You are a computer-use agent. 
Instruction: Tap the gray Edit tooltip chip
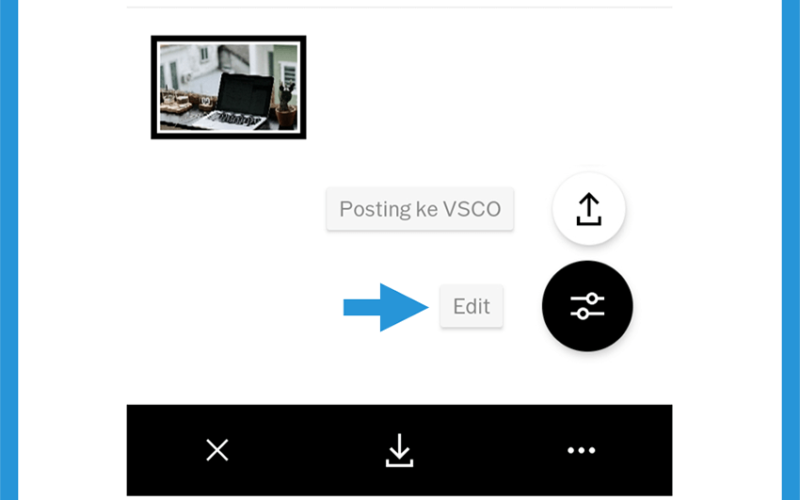pos(471,306)
